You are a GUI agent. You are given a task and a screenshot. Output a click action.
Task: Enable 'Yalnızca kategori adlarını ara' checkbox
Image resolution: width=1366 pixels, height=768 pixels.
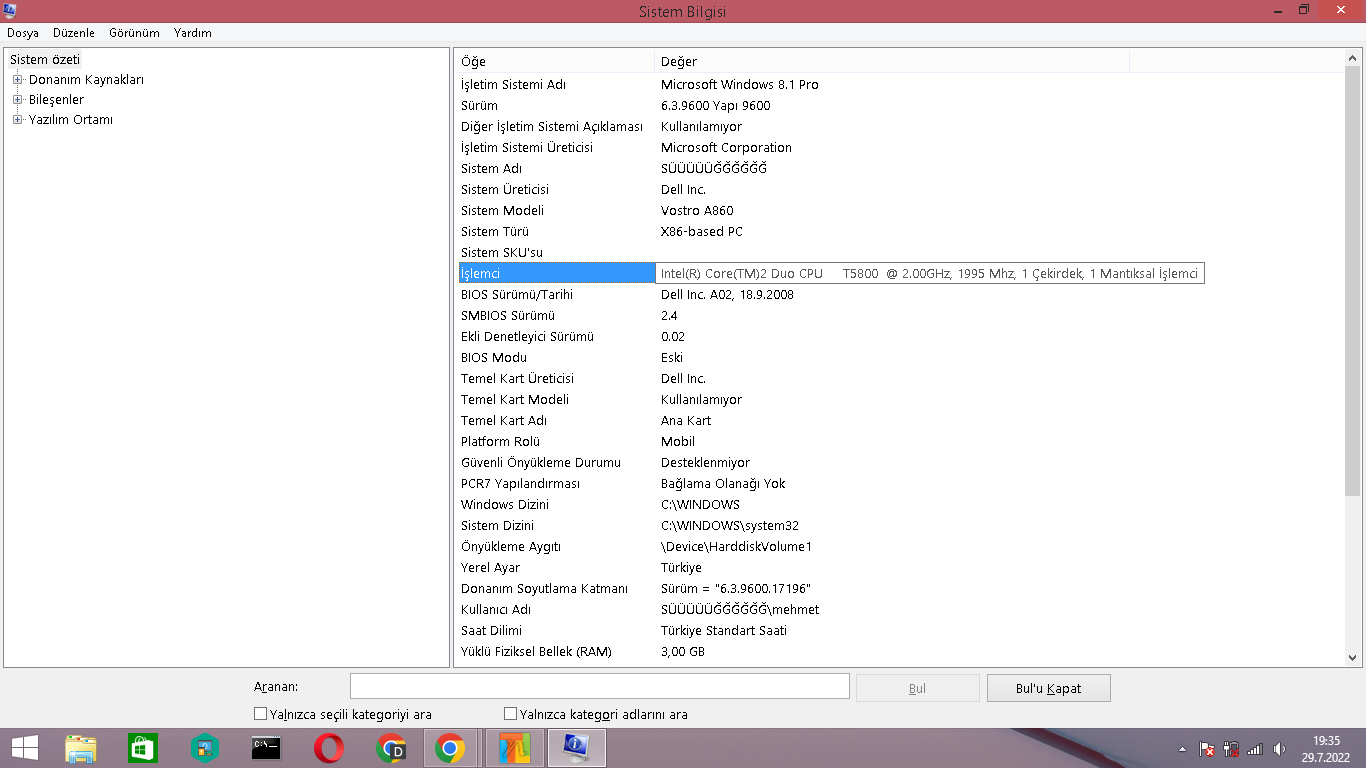[x=510, y=714]
